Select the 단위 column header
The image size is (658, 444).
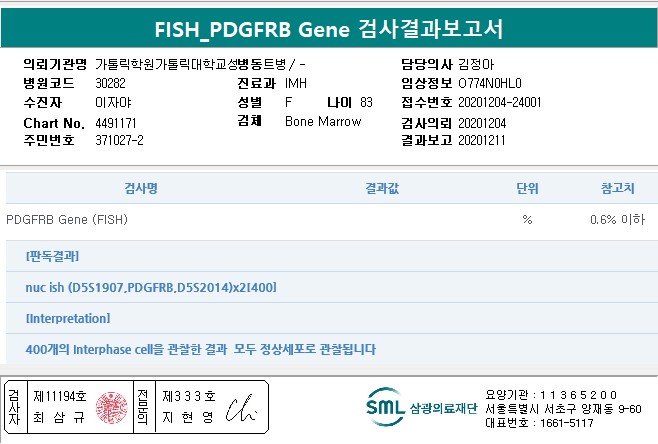[527, 188]
